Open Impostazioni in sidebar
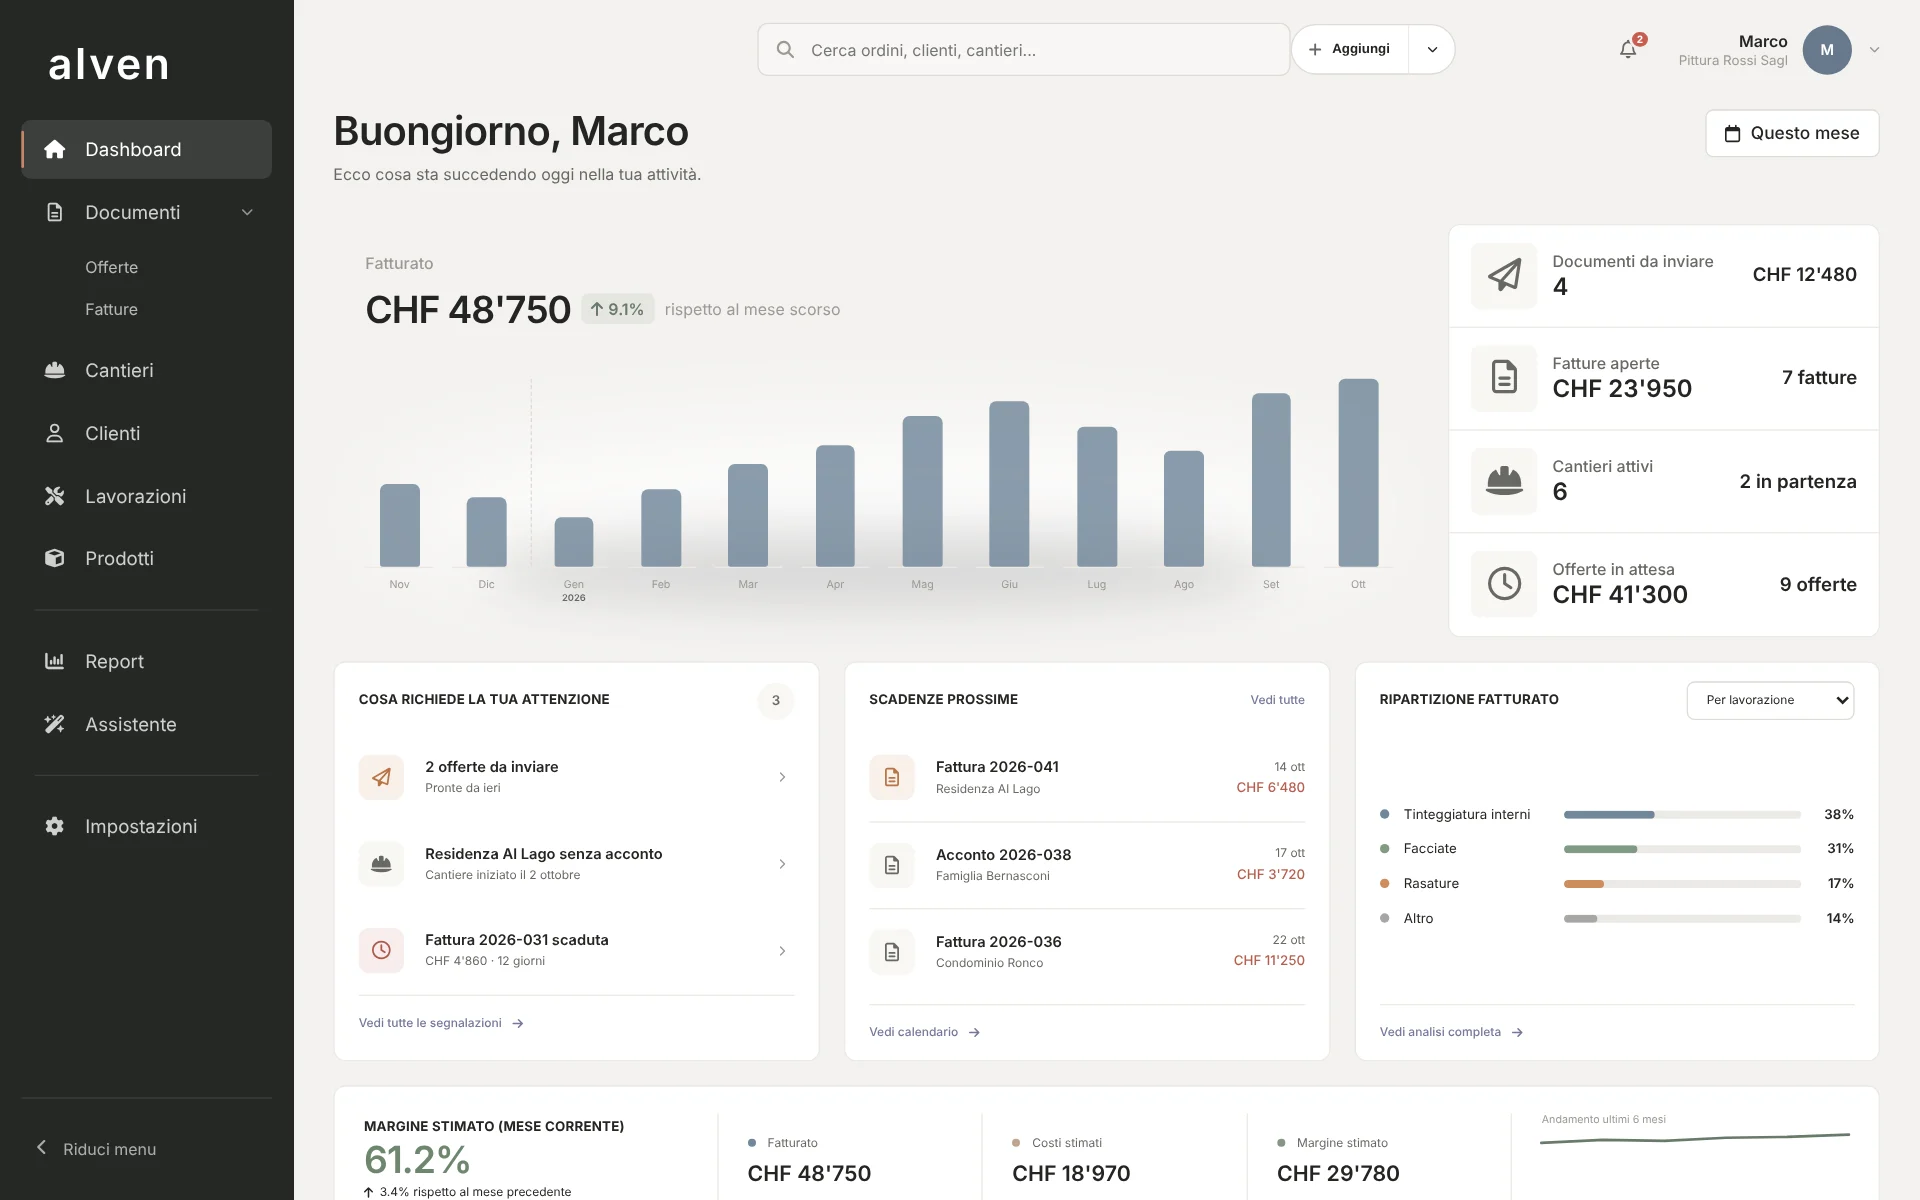The width and height of the screenshot is (1920, 1200). [x=147, y=826]
